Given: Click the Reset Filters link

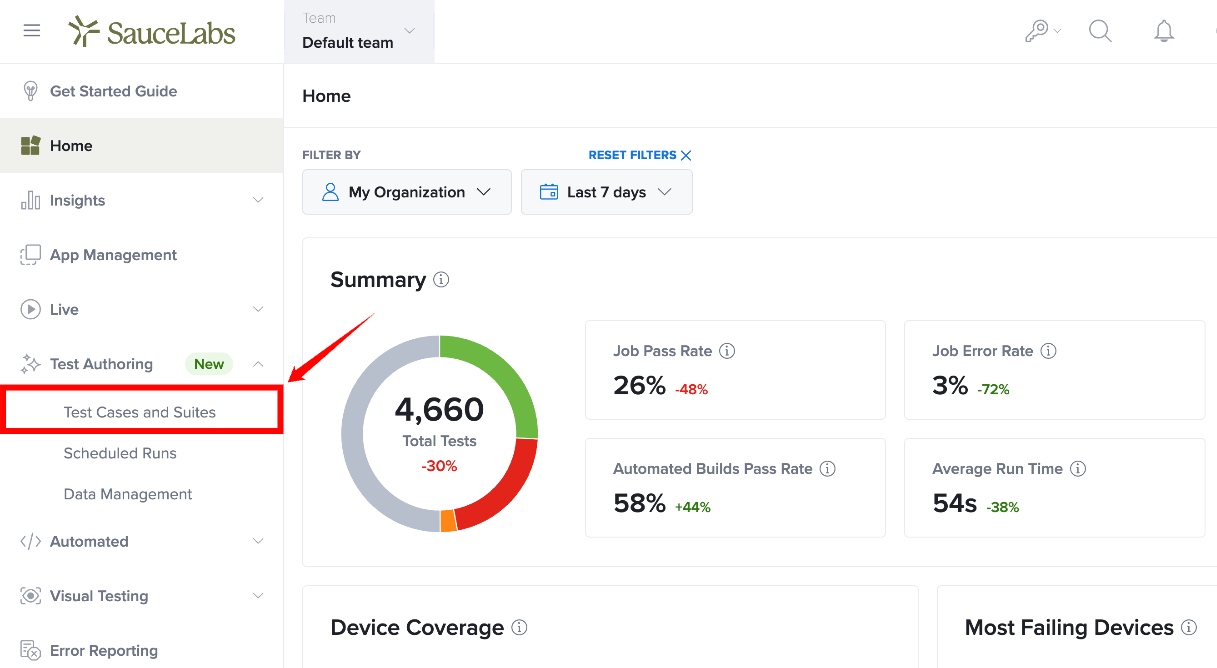Looking at the screenshot, I should [640, 155].
